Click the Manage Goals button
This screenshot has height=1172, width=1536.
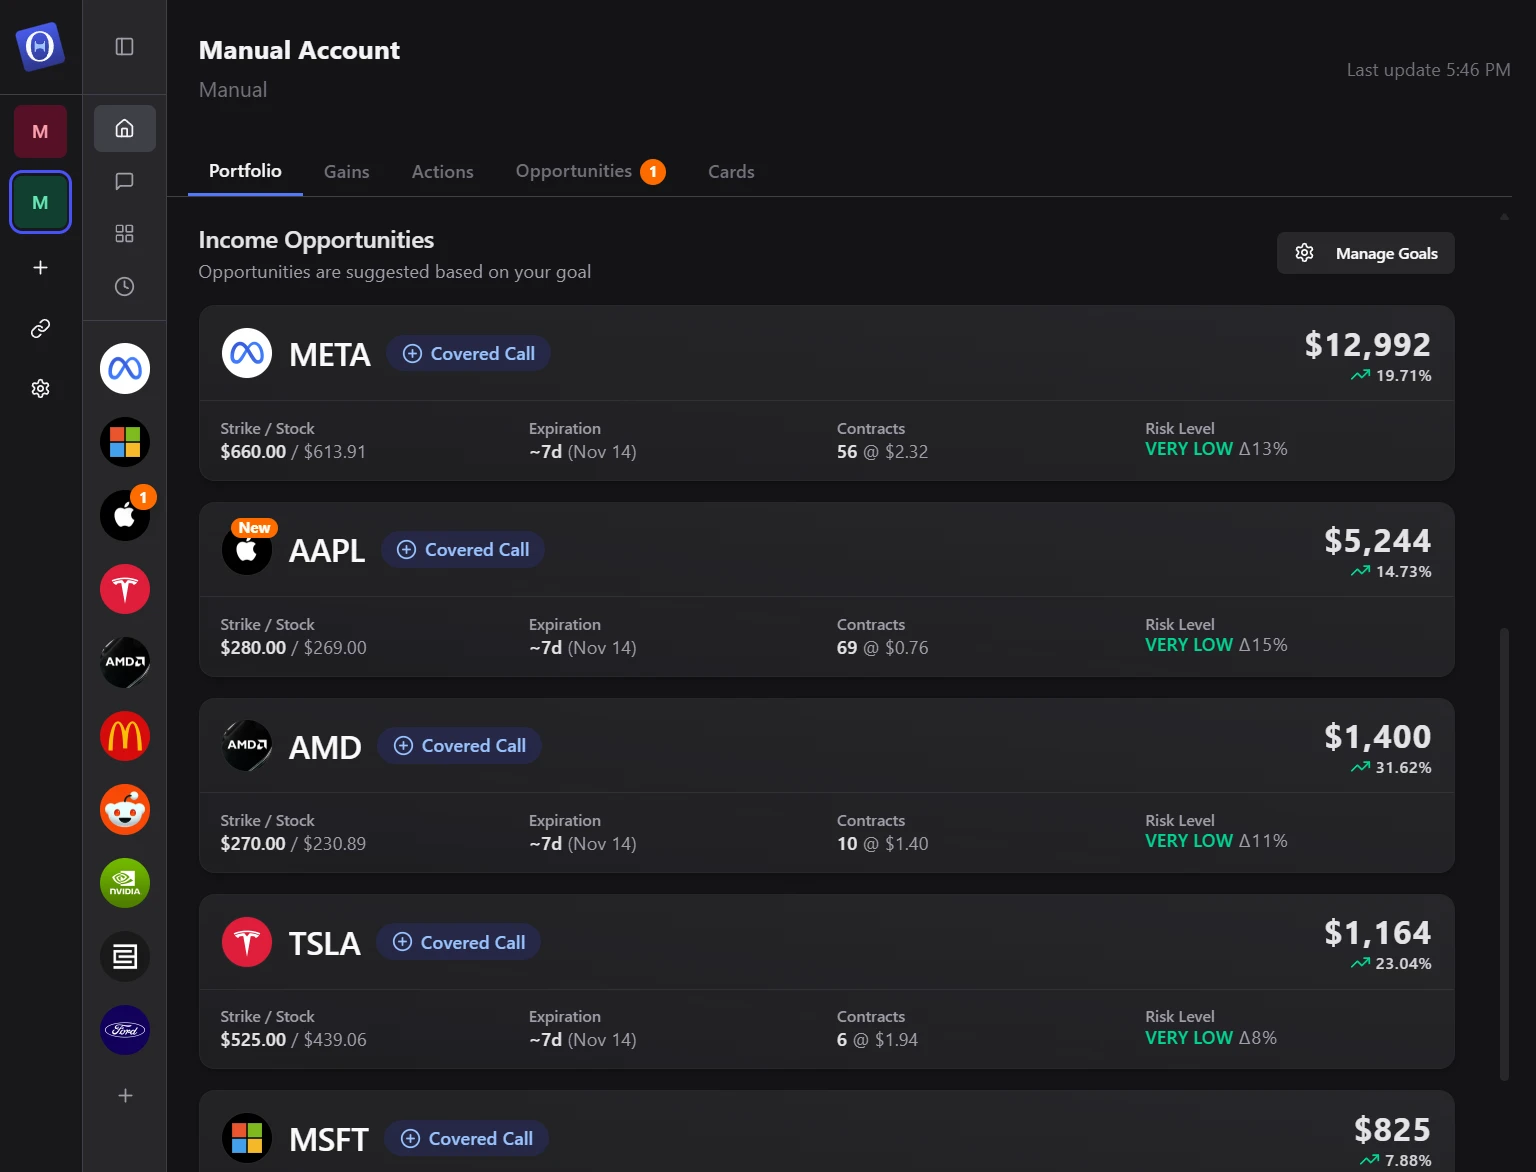coord(1365,253)
